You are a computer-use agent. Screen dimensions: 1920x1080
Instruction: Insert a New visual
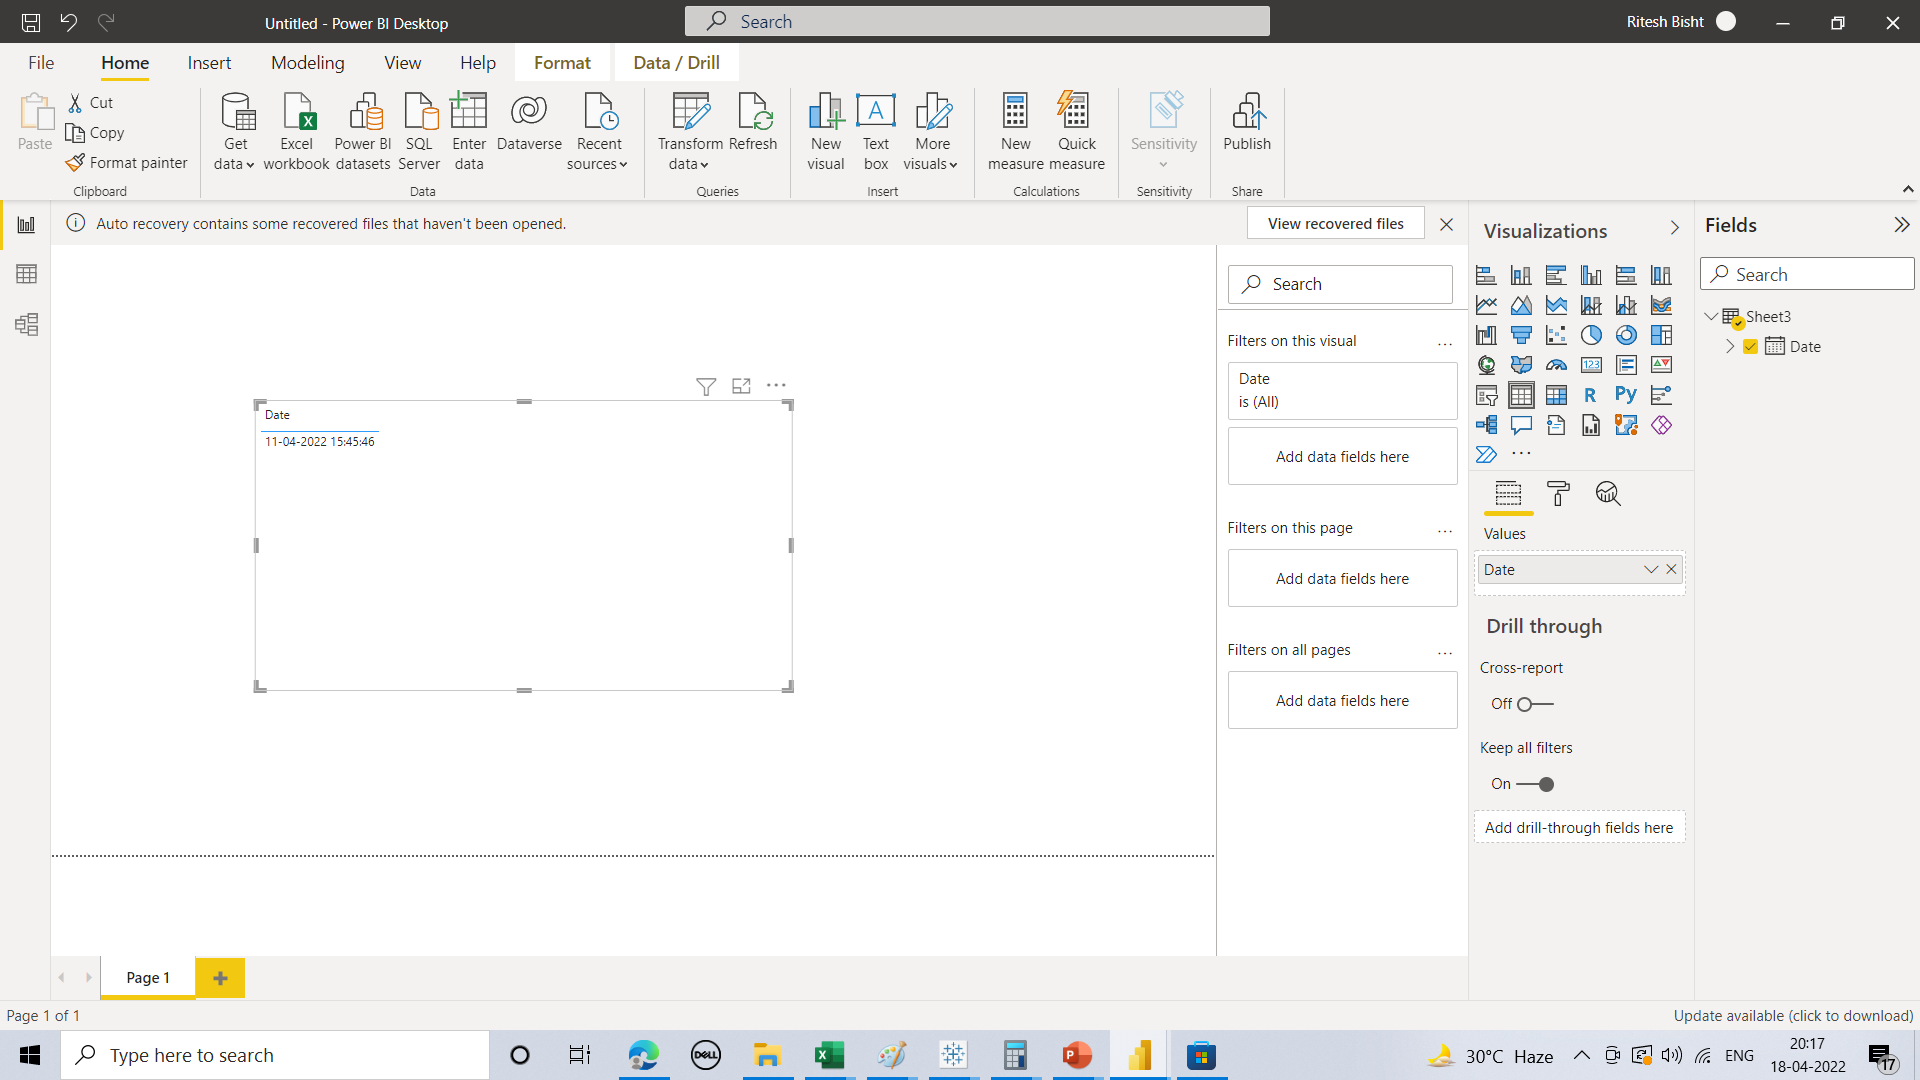tap(826, 132)
